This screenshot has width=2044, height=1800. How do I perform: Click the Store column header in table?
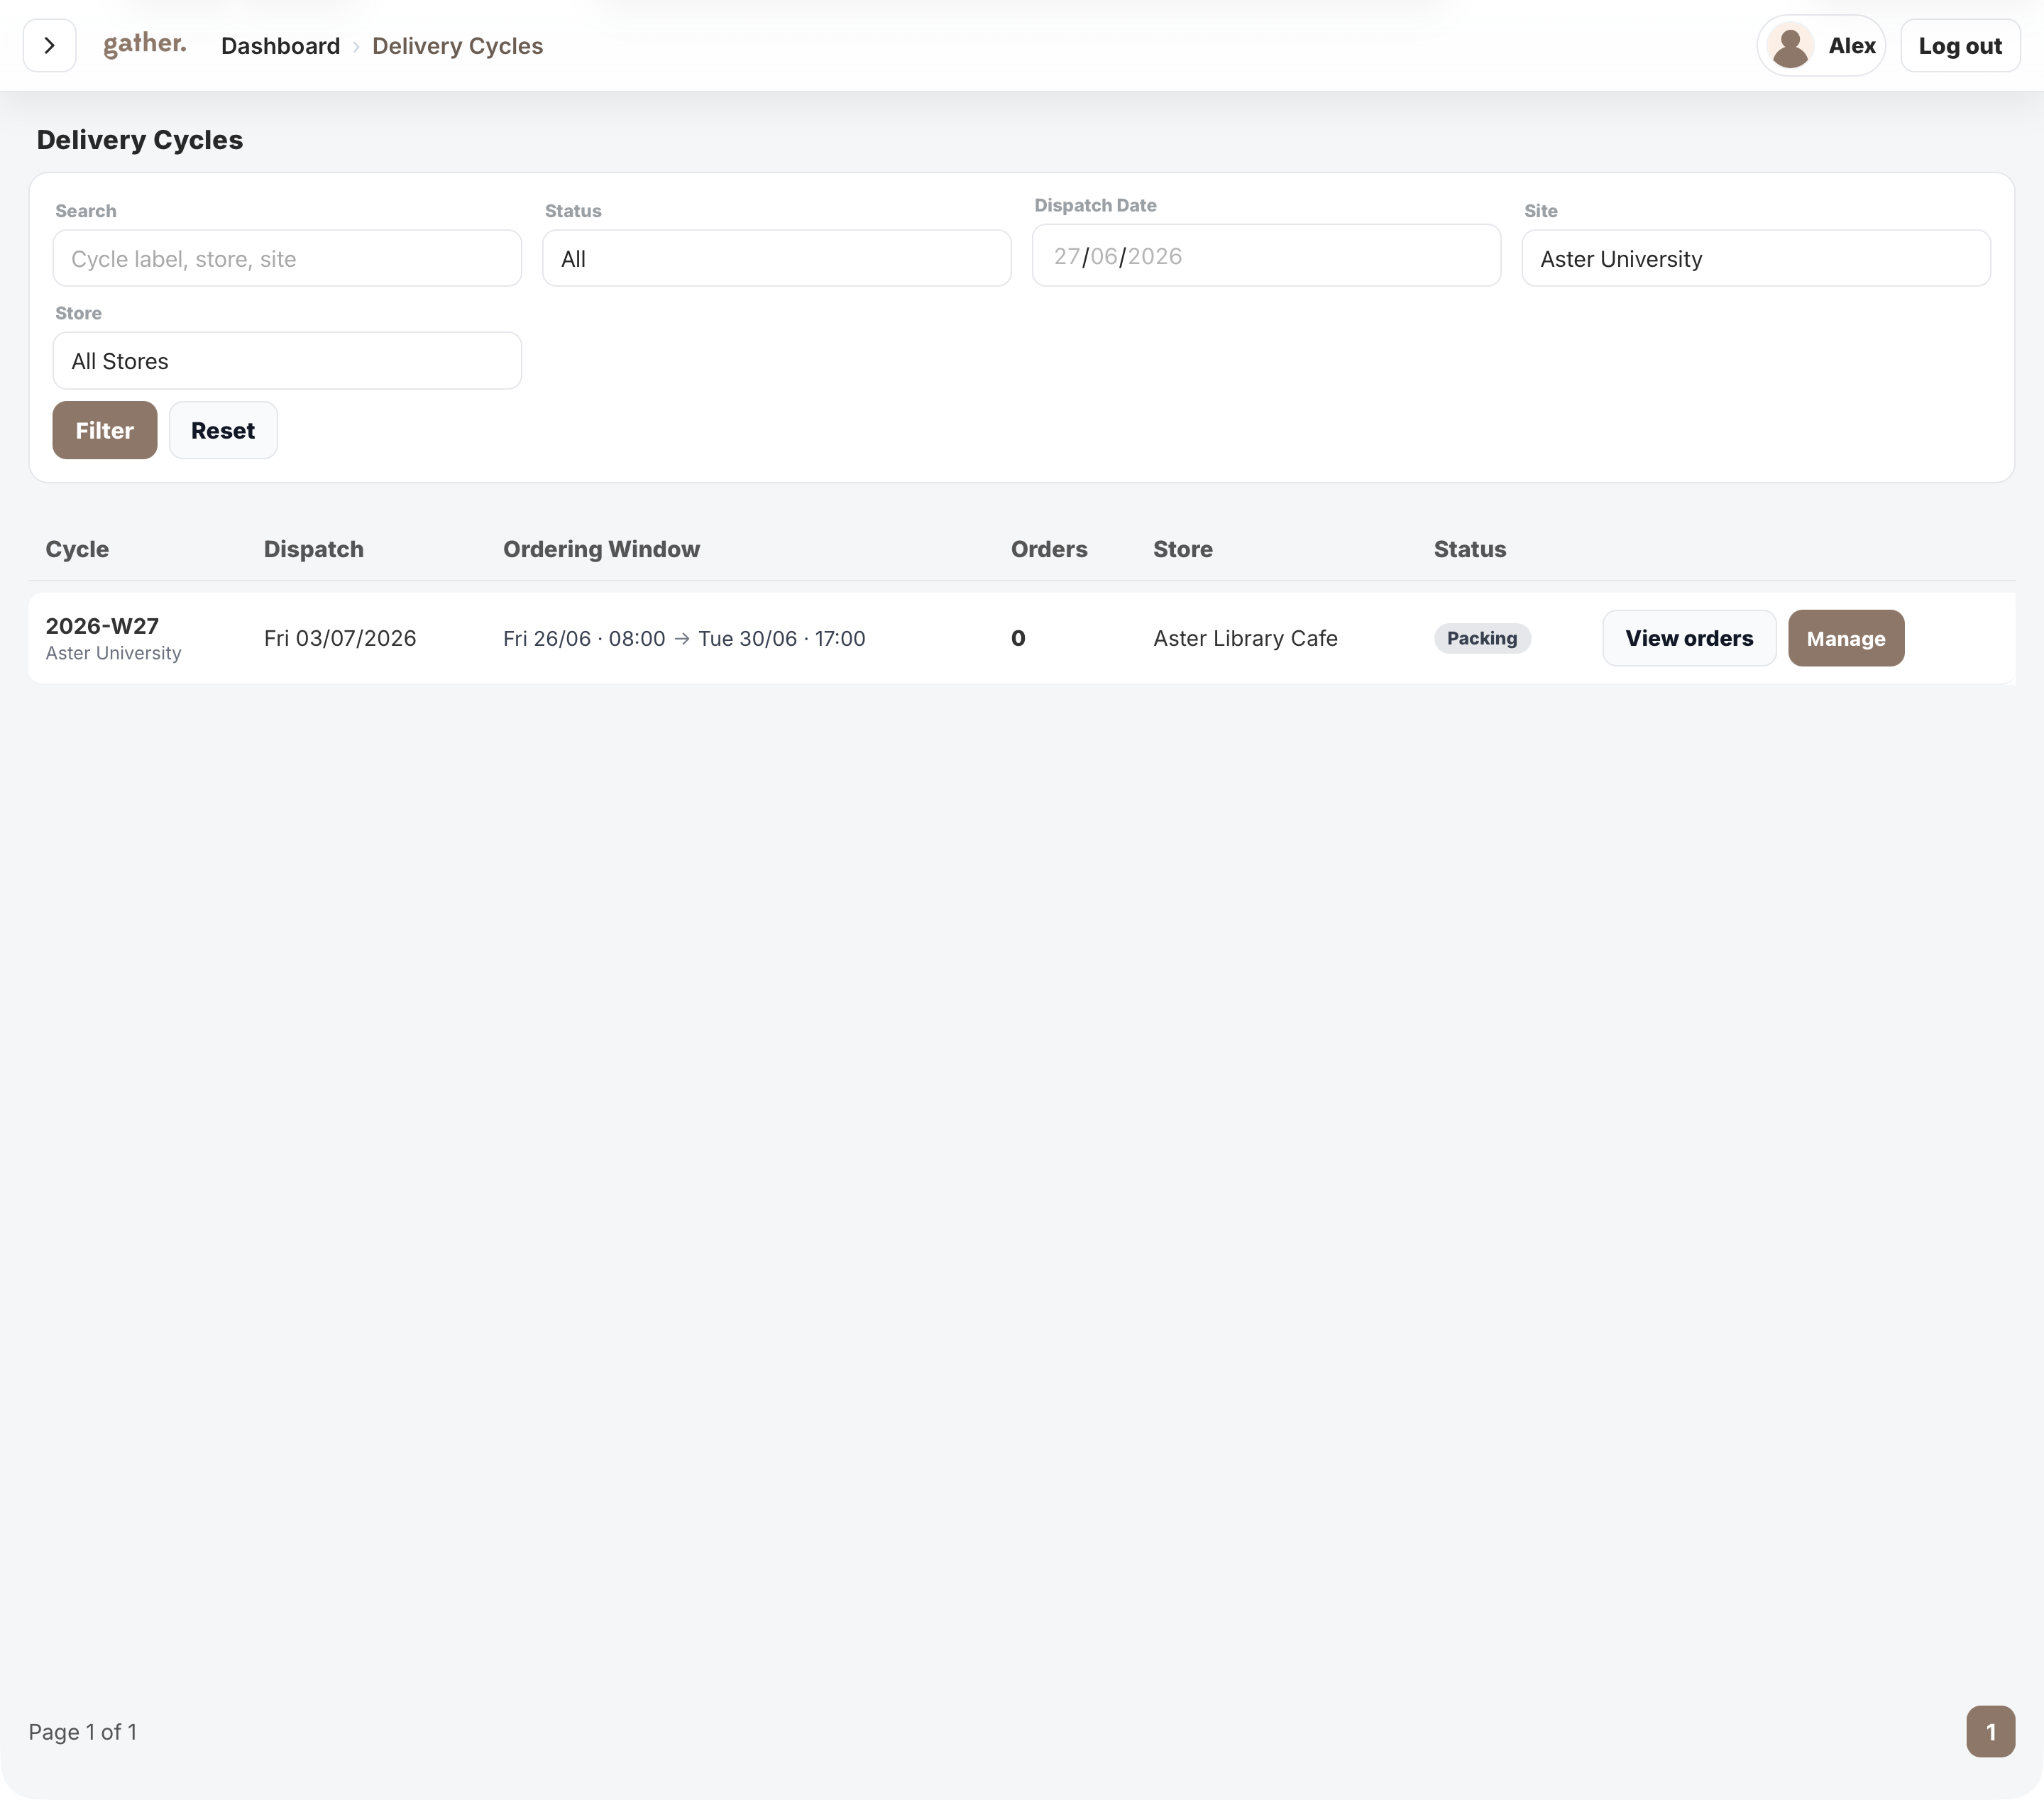pyautogui.click(x=1183, y=549)
